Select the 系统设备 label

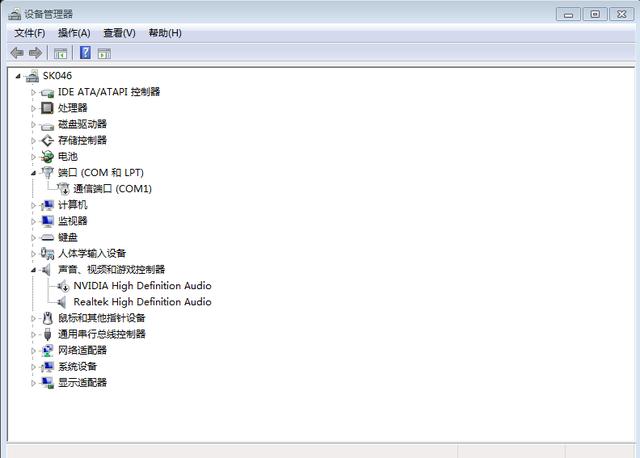[x=78, y=367]
